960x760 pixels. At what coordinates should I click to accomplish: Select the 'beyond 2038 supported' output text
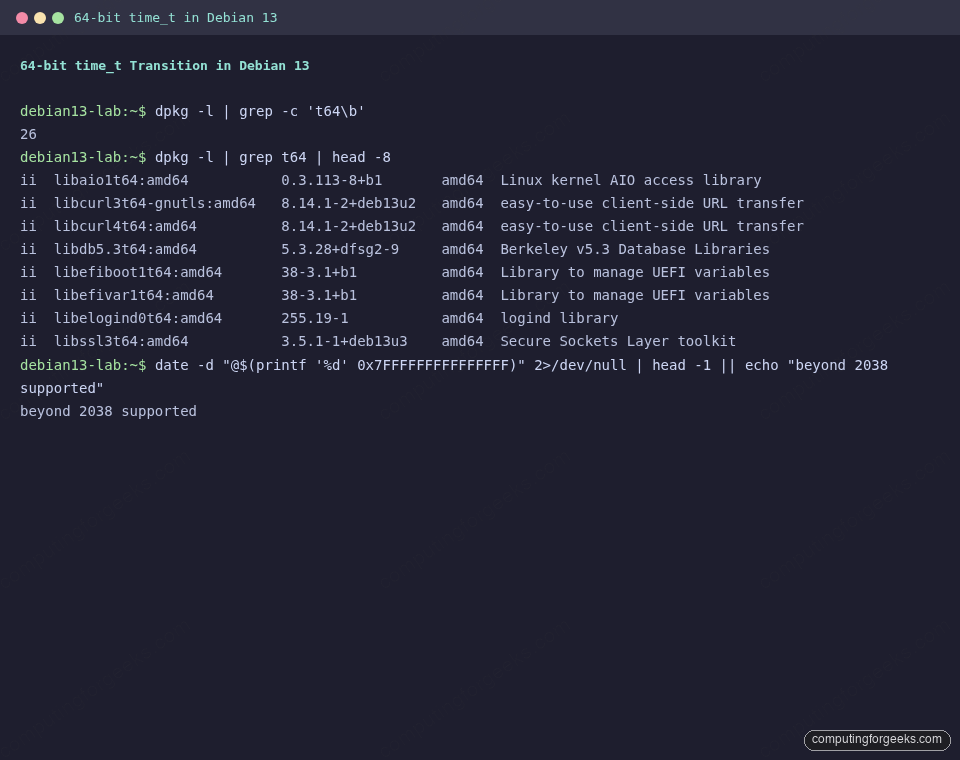point(108,411)
